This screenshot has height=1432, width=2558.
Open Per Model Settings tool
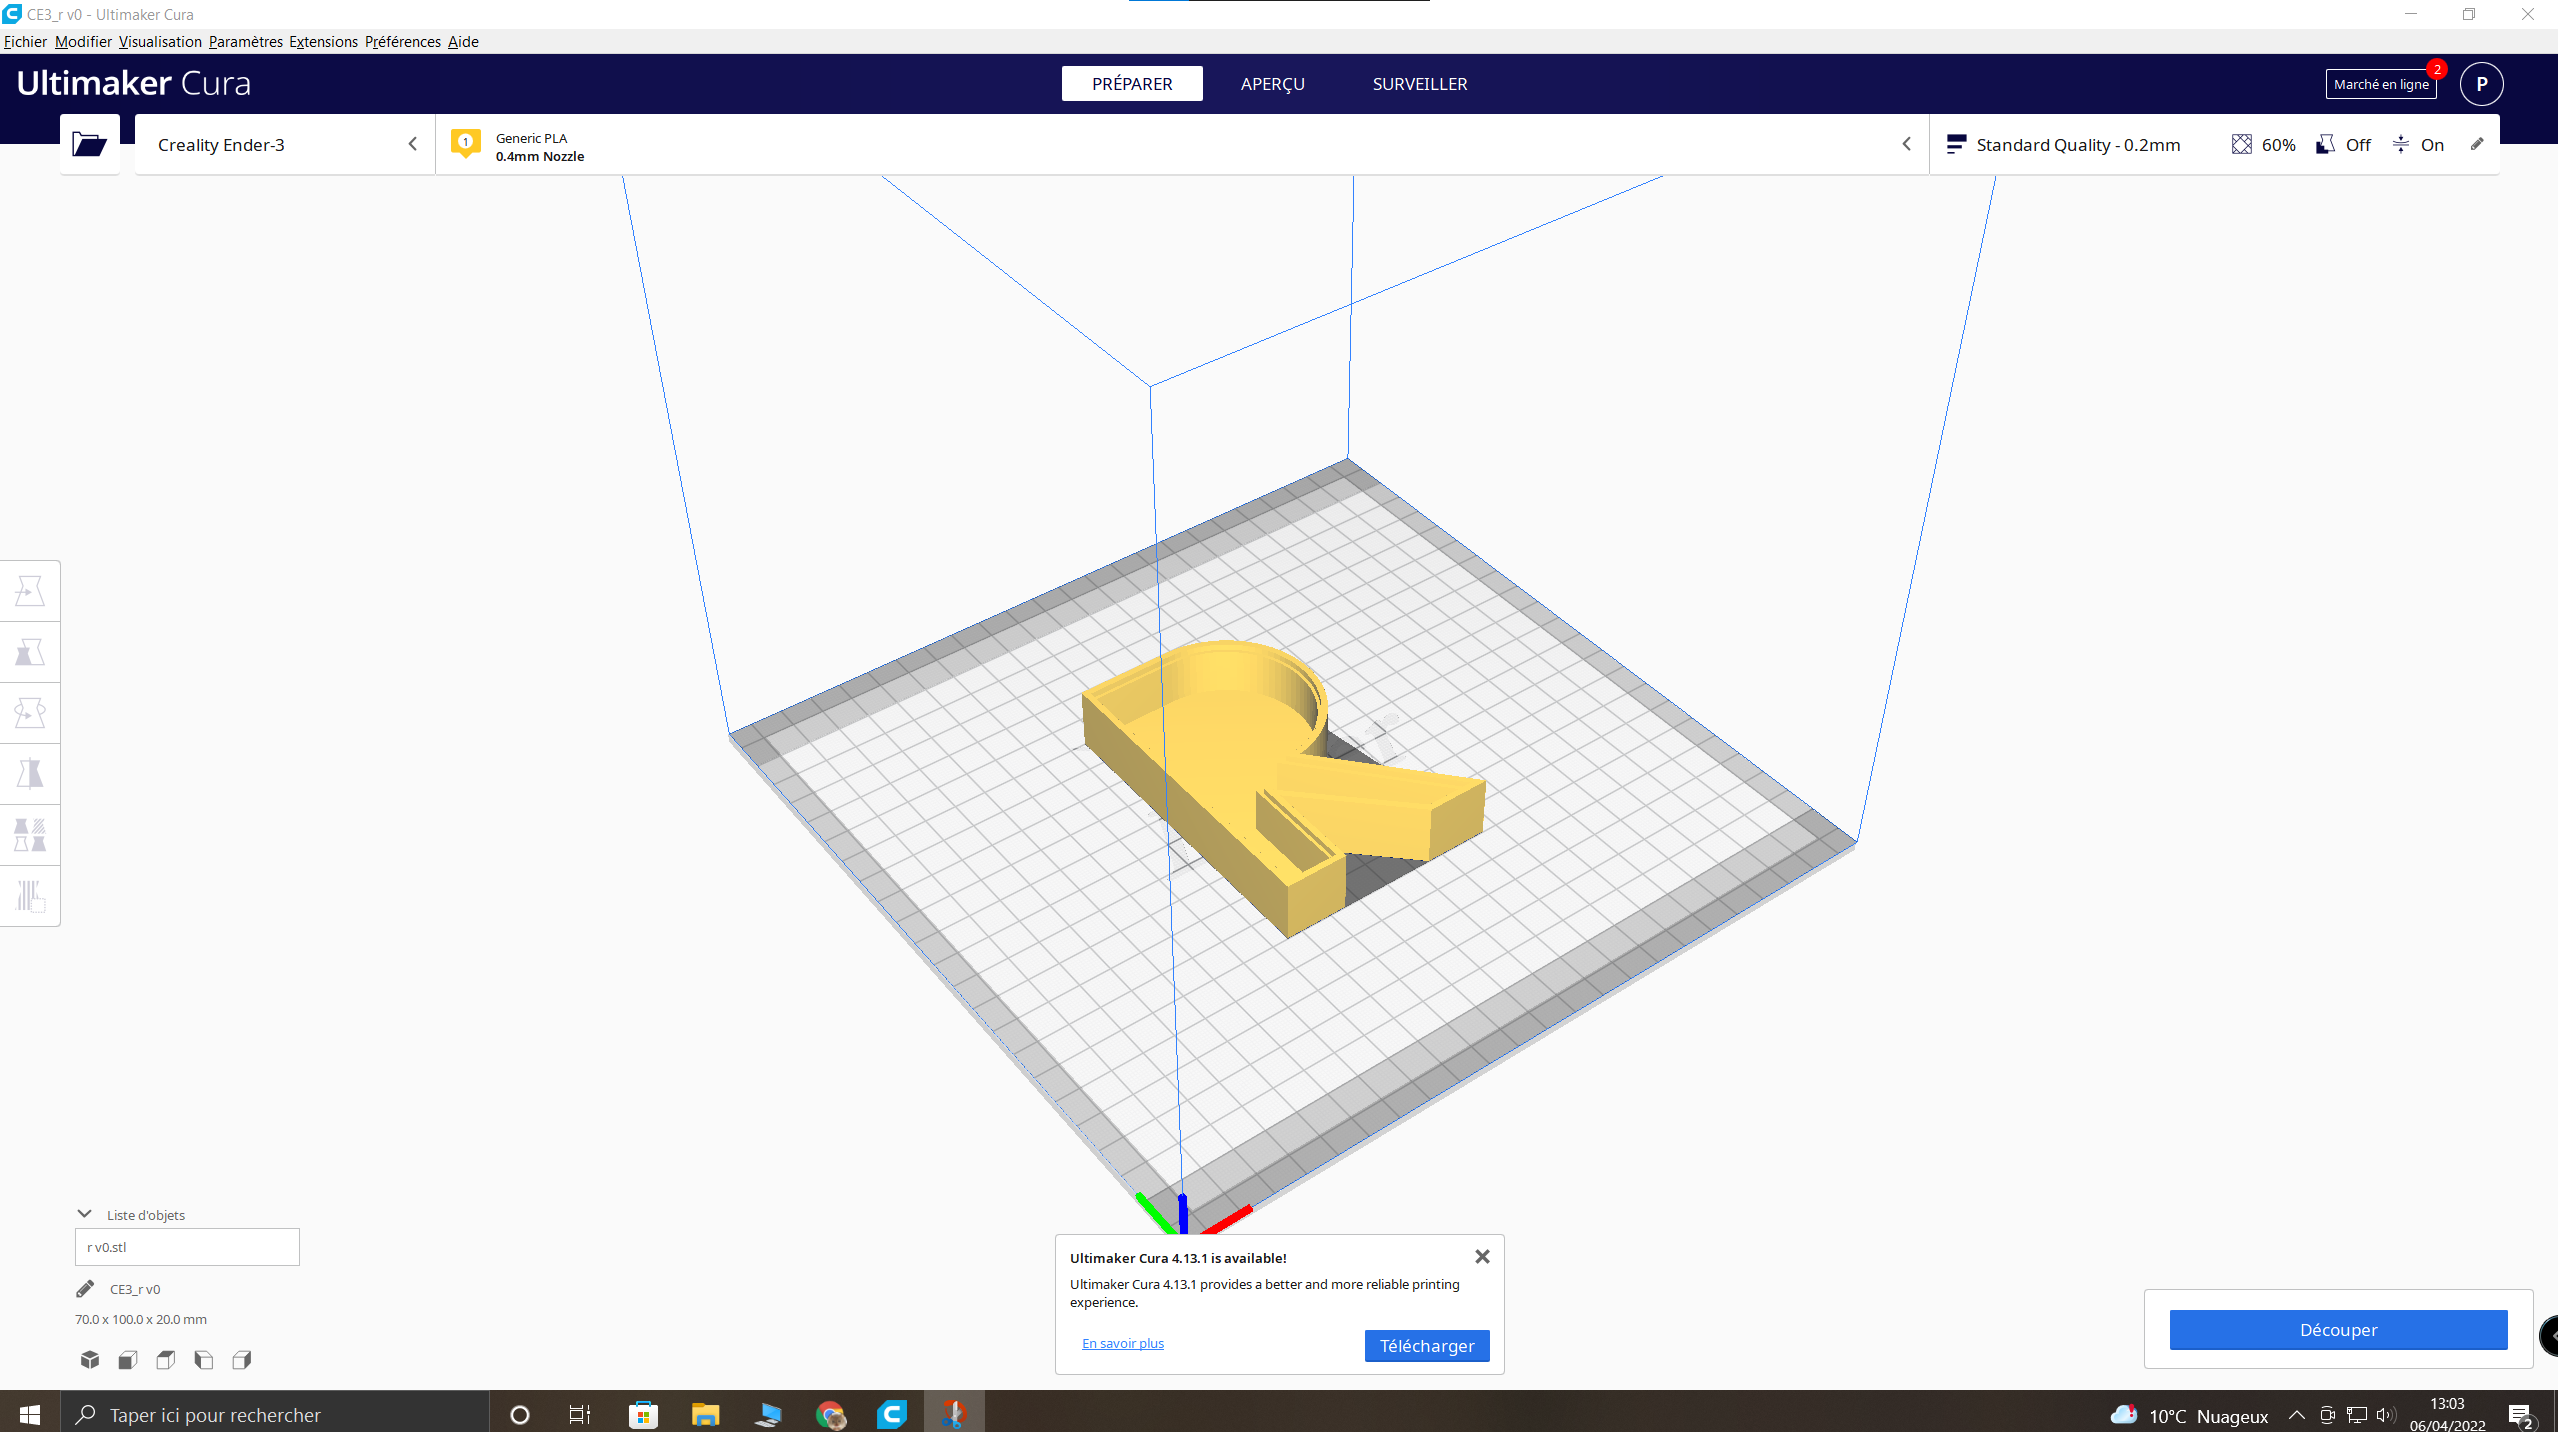[x=30, y=836]
